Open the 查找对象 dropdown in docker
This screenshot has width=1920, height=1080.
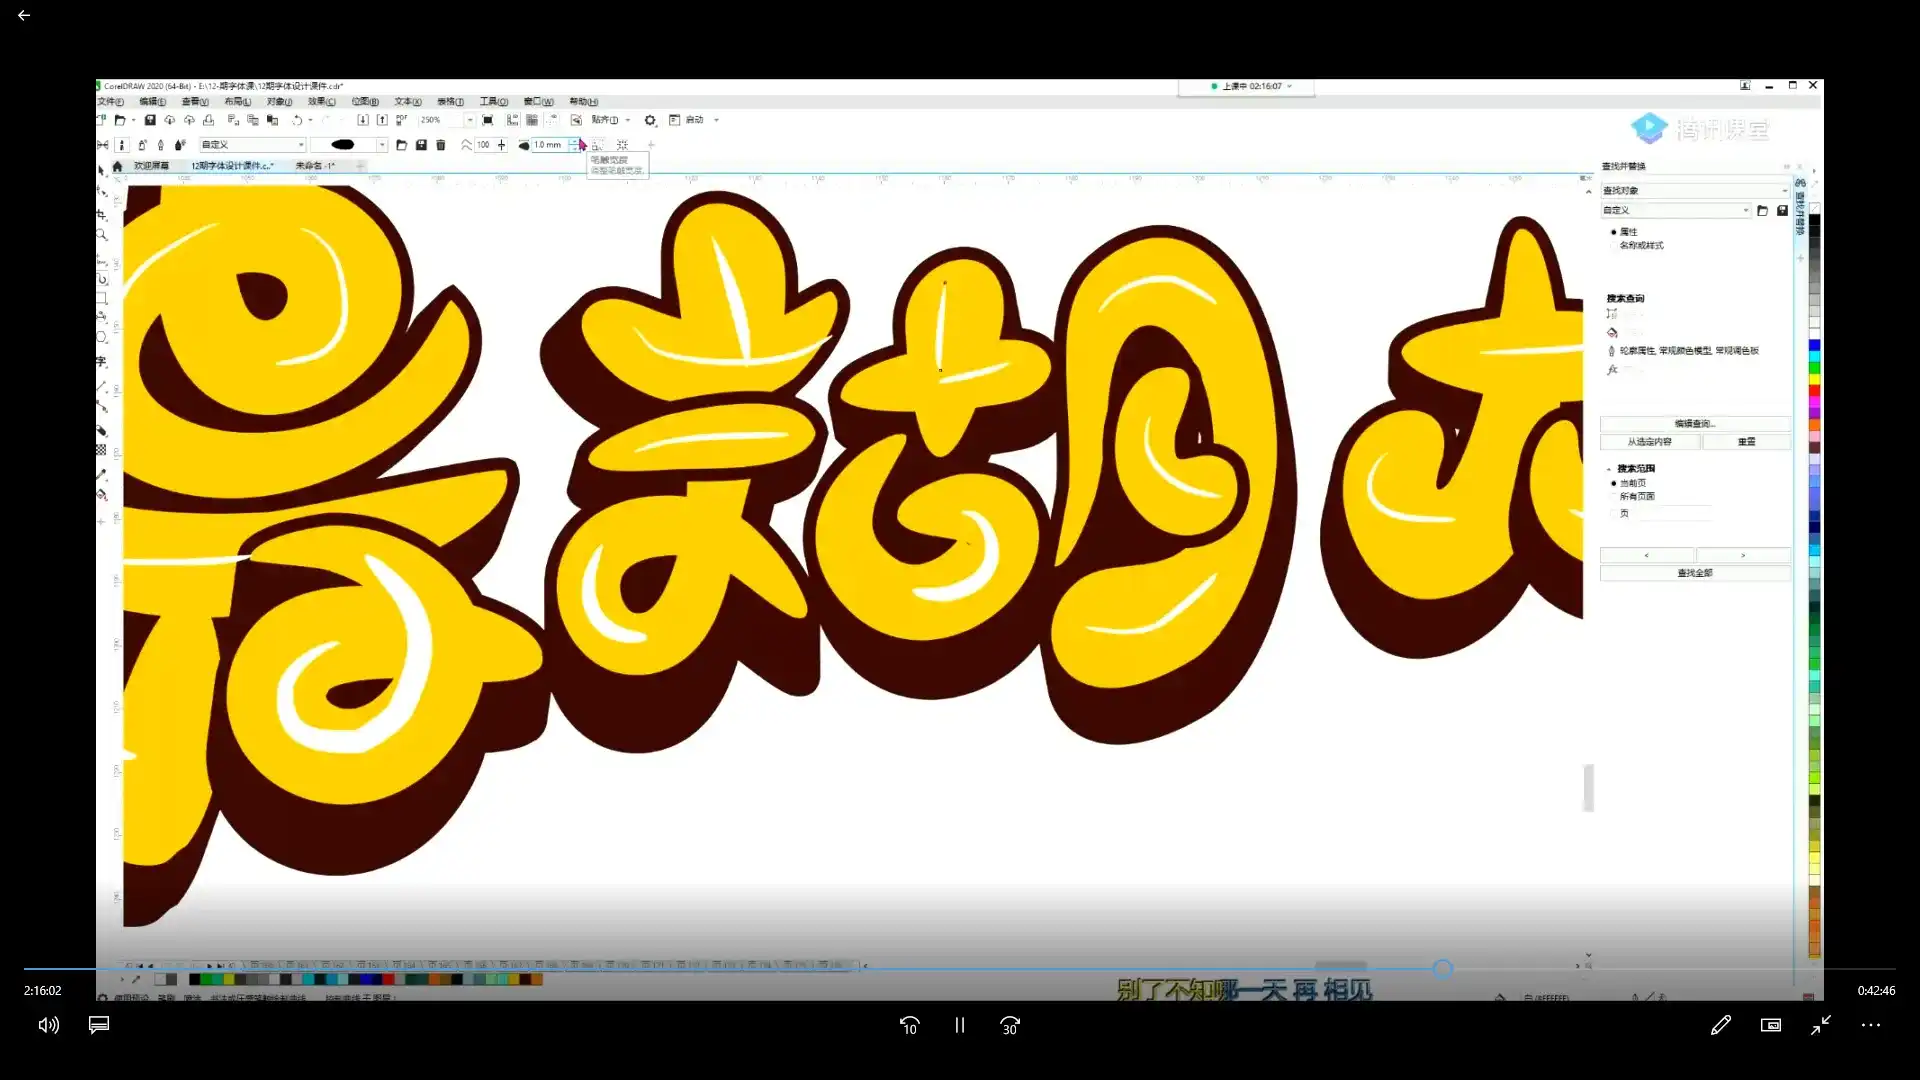(x=1694, y=190)
